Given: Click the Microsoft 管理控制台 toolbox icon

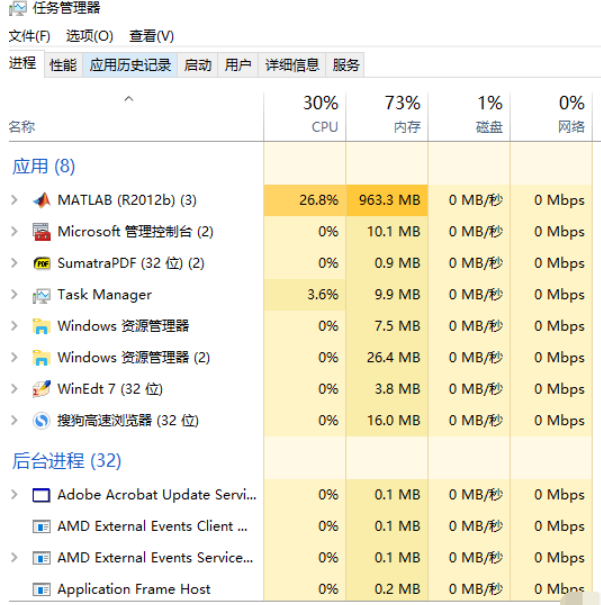Looking at the screenshot, I should 41,232.
